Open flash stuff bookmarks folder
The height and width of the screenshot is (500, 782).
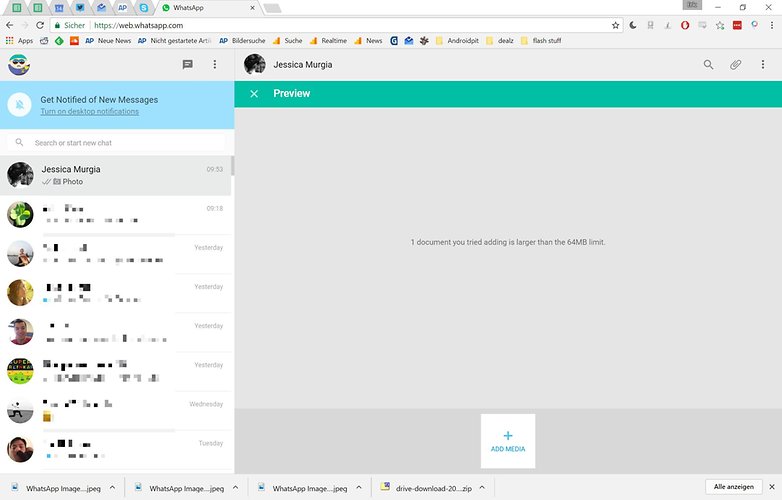(x=541, y=41)
